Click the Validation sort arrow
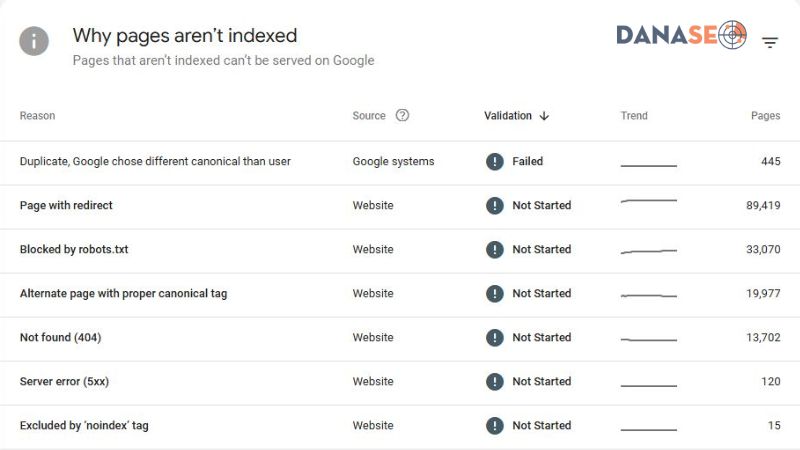The height and width of the screenshot is (450, 800). [544, 116]
